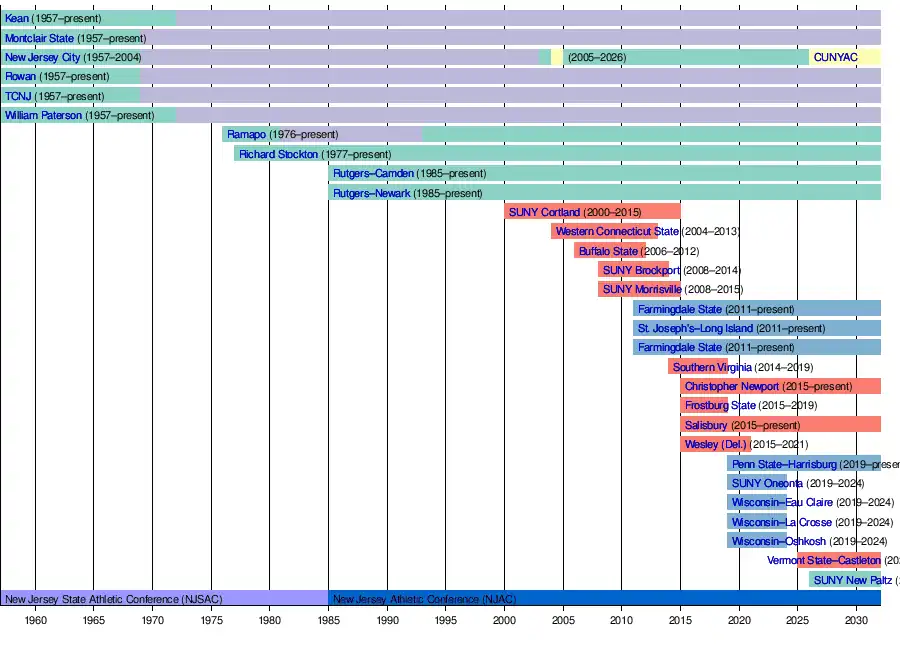Open the Buffalo State link

pos(607,251)
